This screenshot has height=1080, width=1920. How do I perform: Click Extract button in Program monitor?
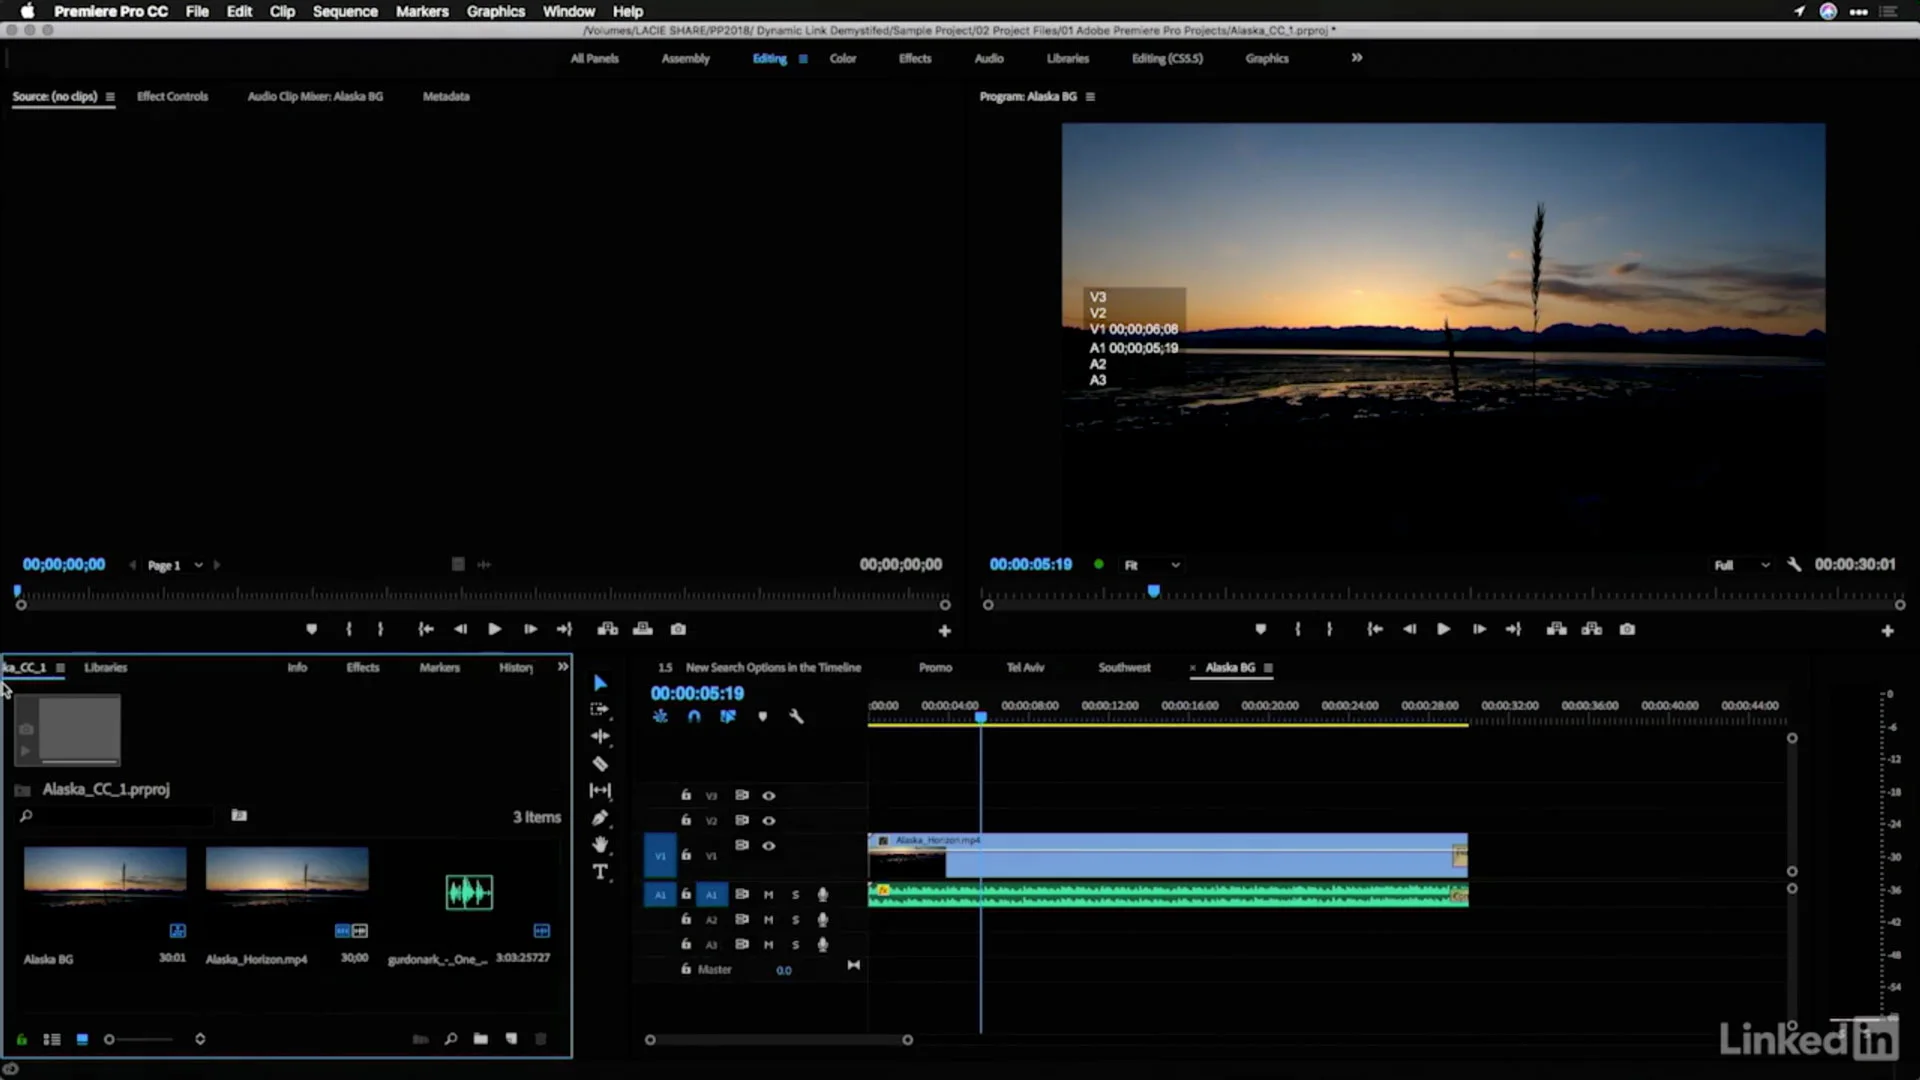(1591, 629)
